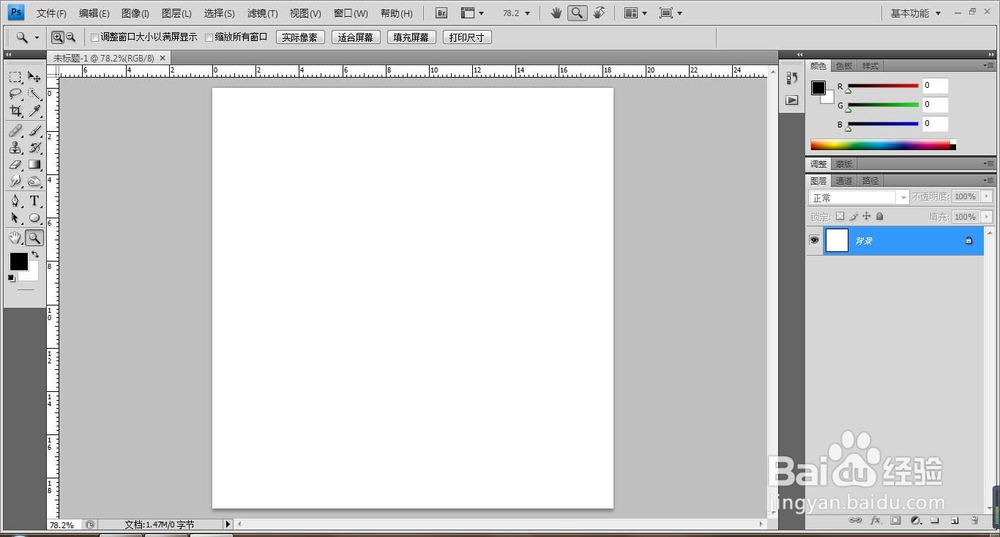Toggle zoom out mode button
The image size is (1000, 537).
click(71, 38)
